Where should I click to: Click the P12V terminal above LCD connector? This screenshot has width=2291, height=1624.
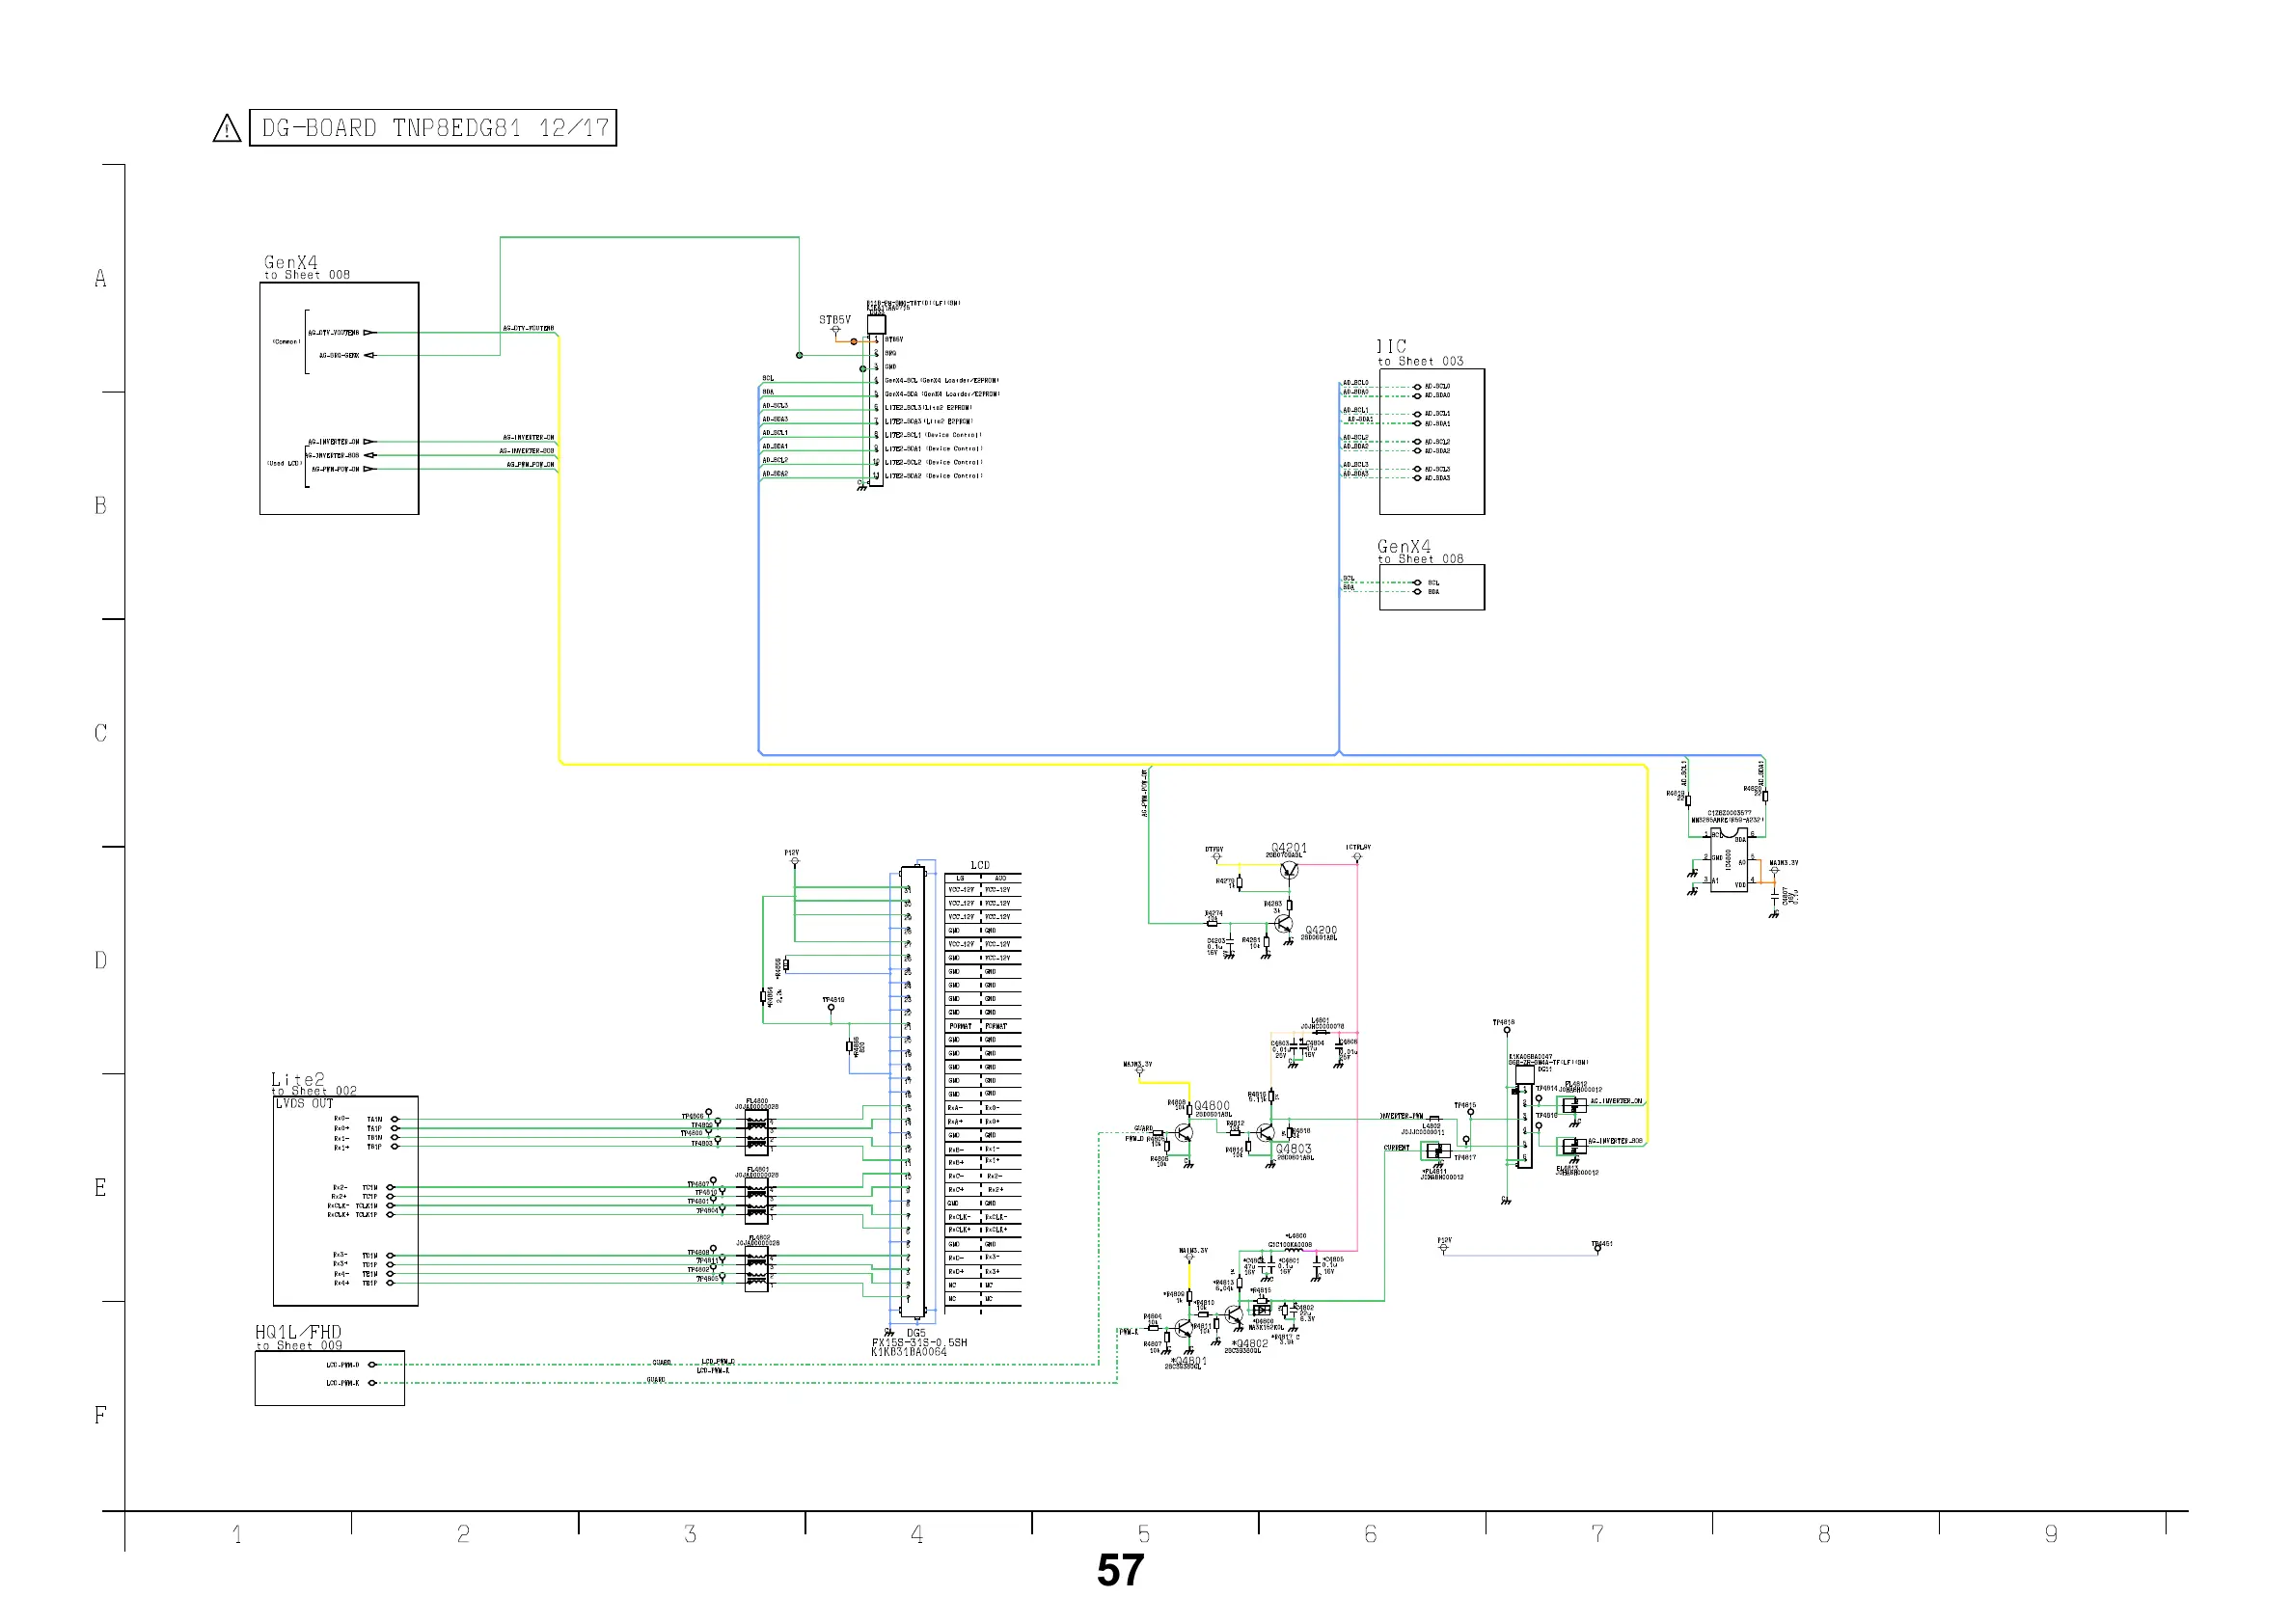pyautogui.click(x=794, y=860)
